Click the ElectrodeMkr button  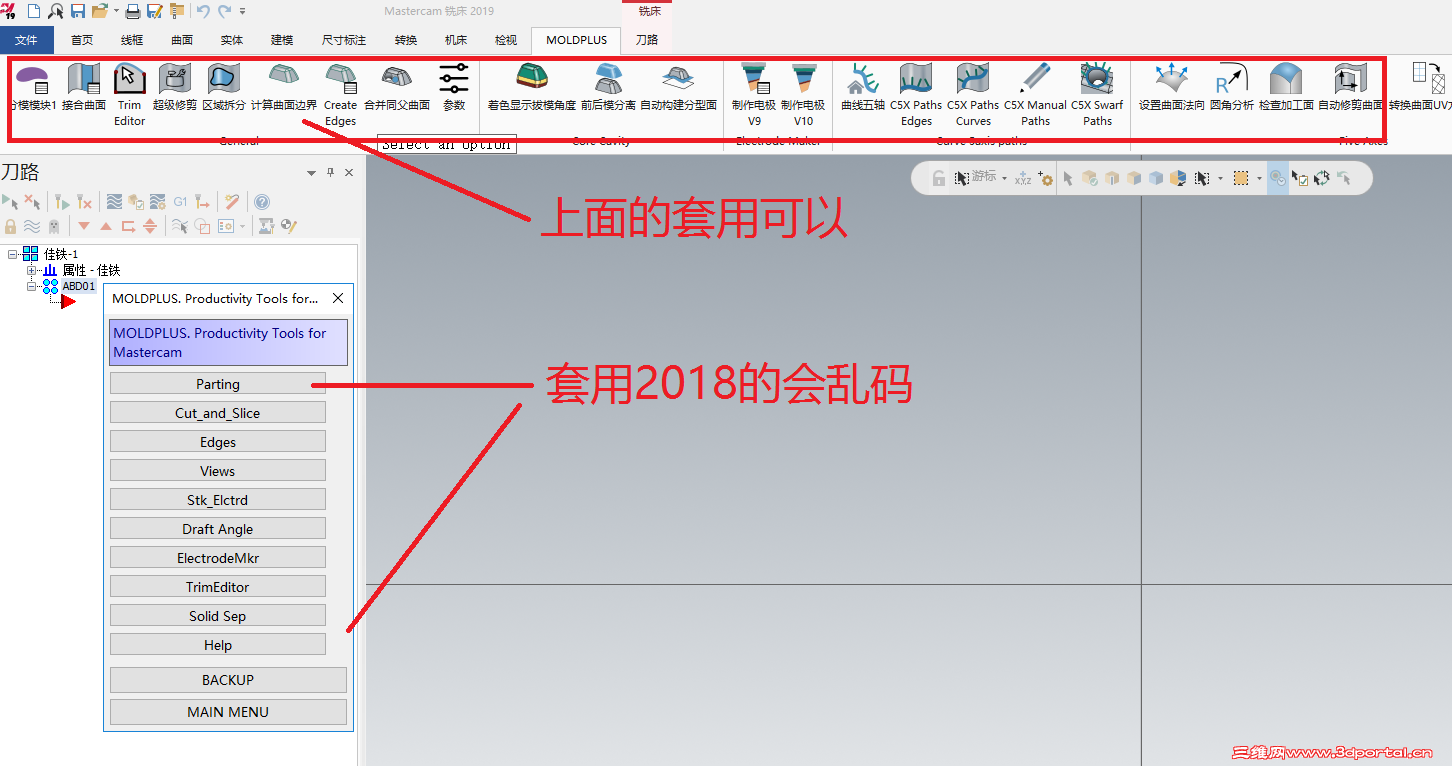coord(218,558)
